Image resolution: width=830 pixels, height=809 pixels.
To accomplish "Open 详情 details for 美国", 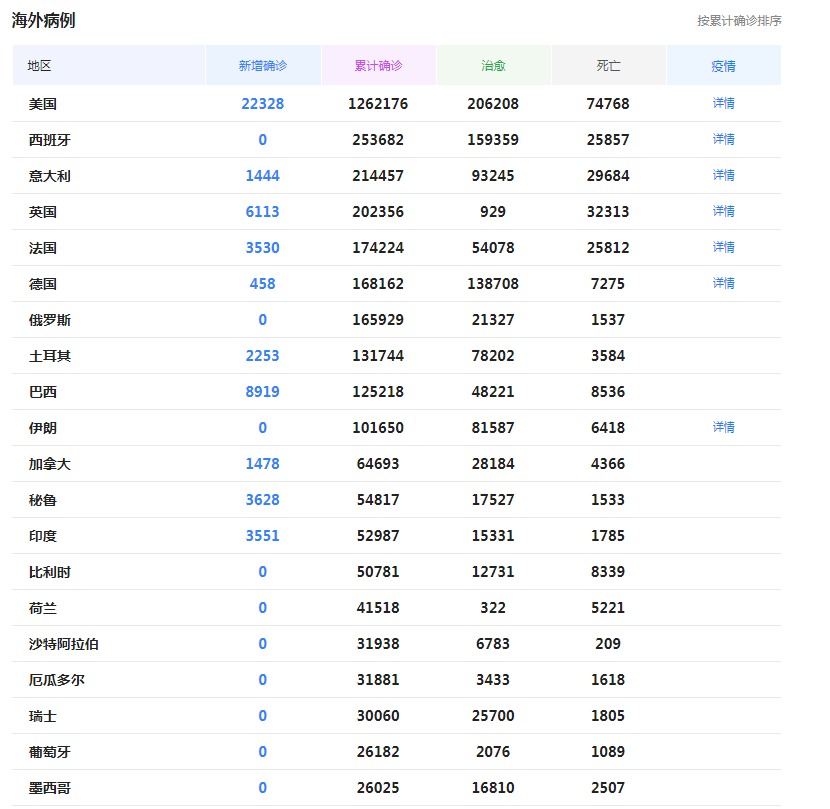I will (723, 102).
